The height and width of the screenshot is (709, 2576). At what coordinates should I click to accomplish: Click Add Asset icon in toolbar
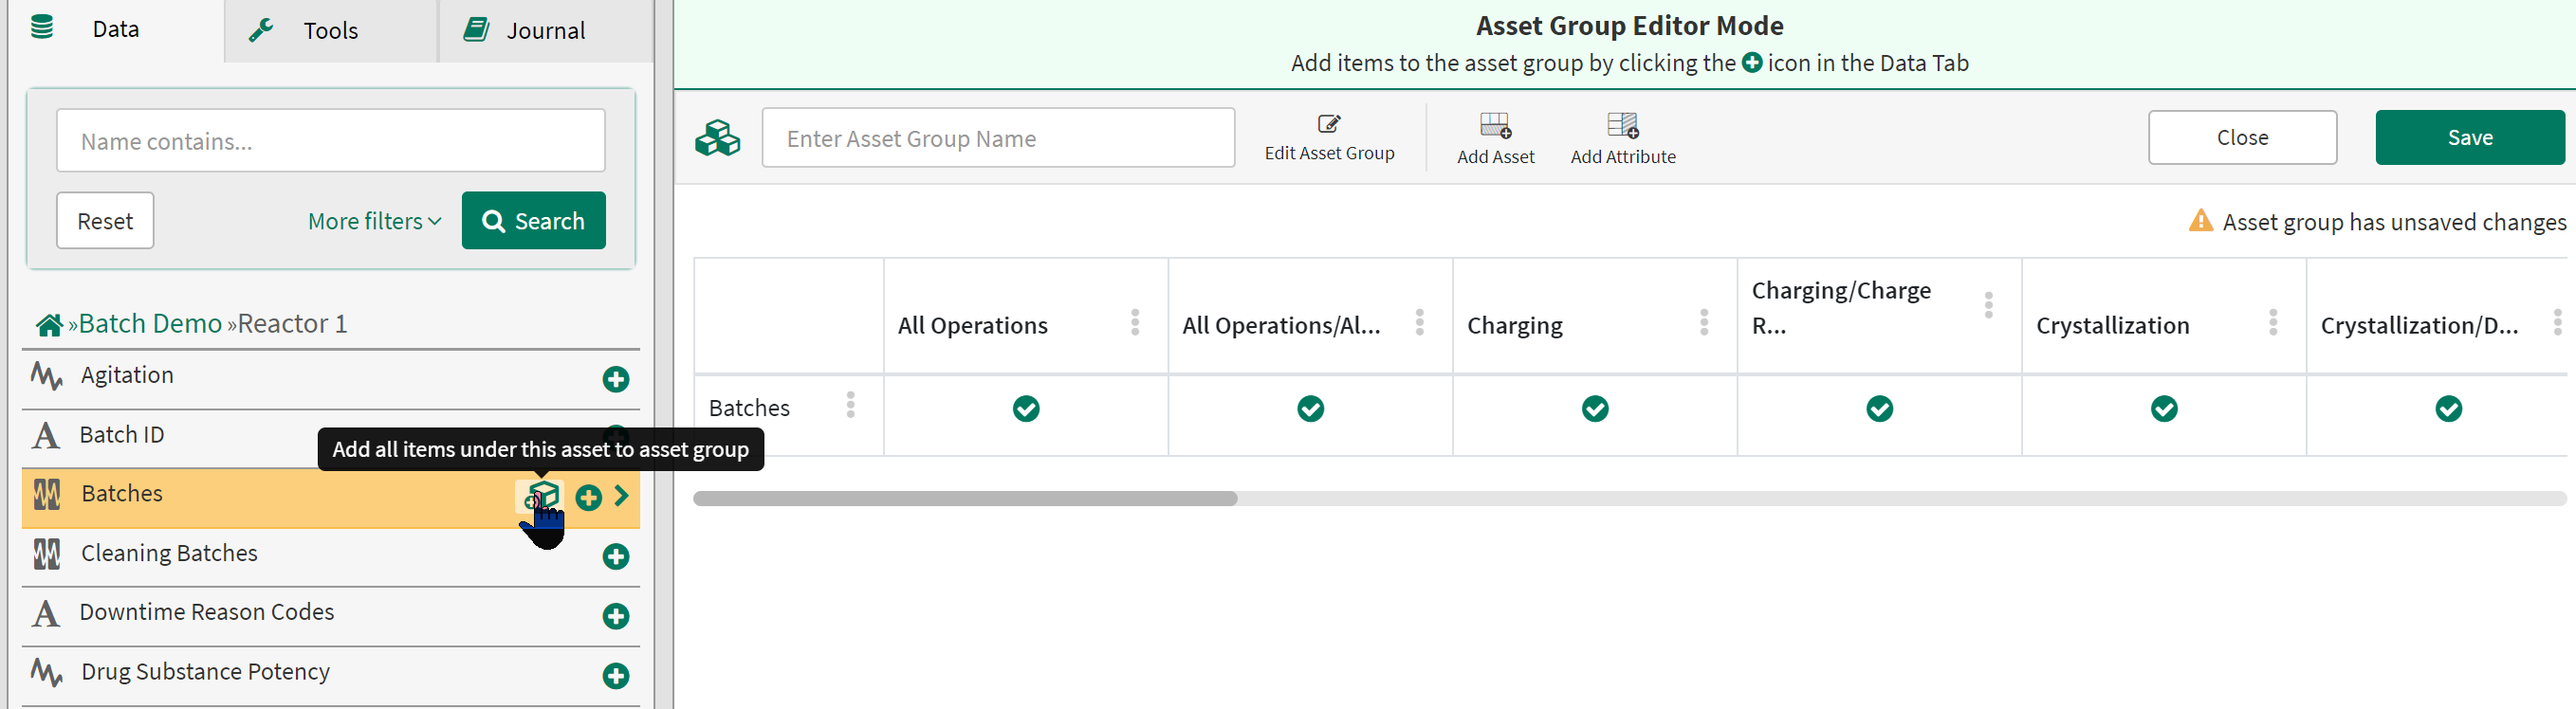[1495, 126]
